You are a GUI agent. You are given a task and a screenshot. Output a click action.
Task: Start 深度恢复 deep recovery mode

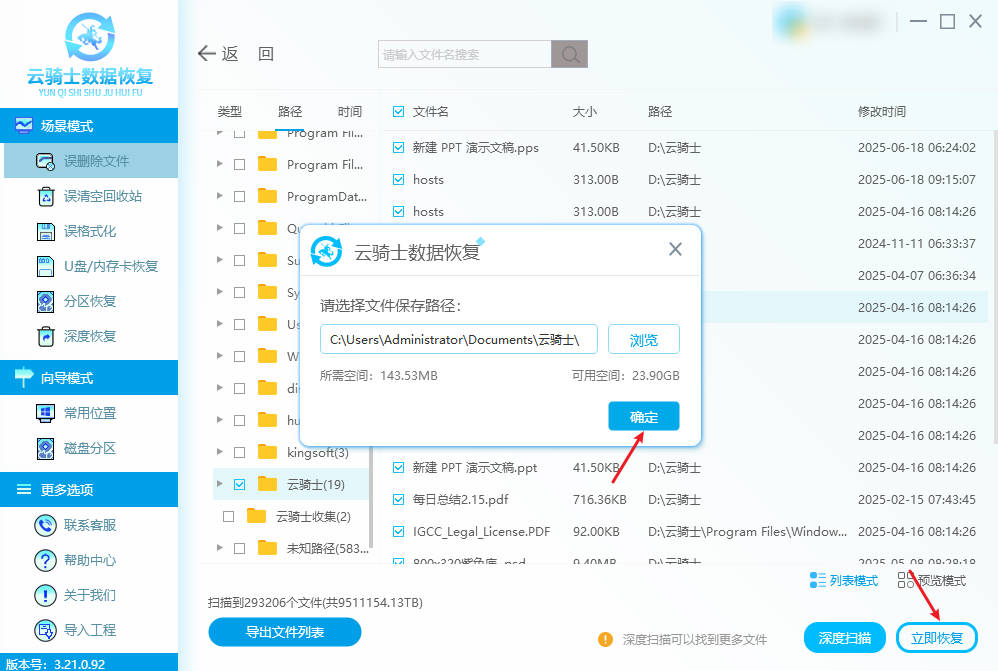[45, 336]
